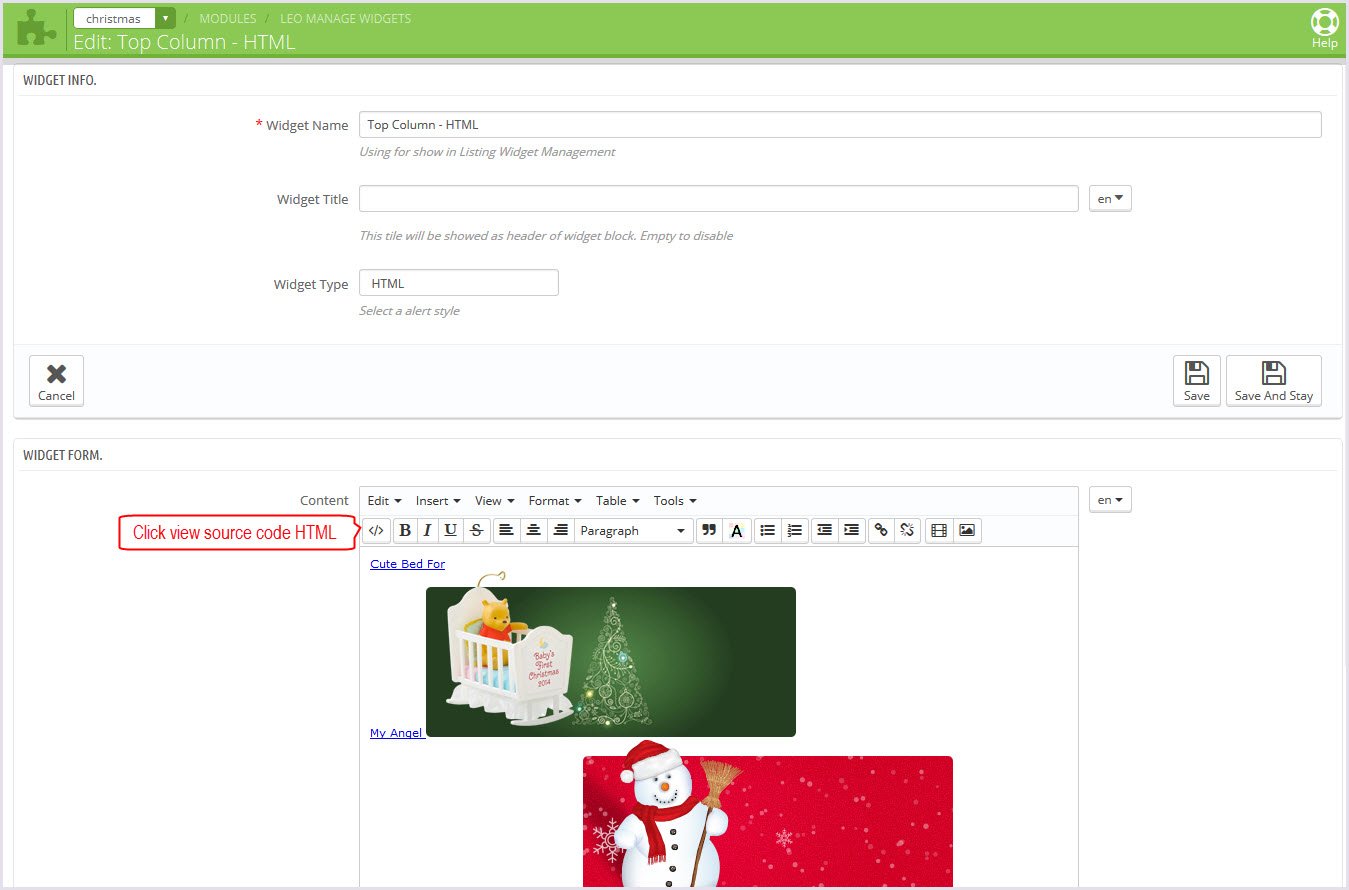Focus the Widget Name input field

pos(840,124)
